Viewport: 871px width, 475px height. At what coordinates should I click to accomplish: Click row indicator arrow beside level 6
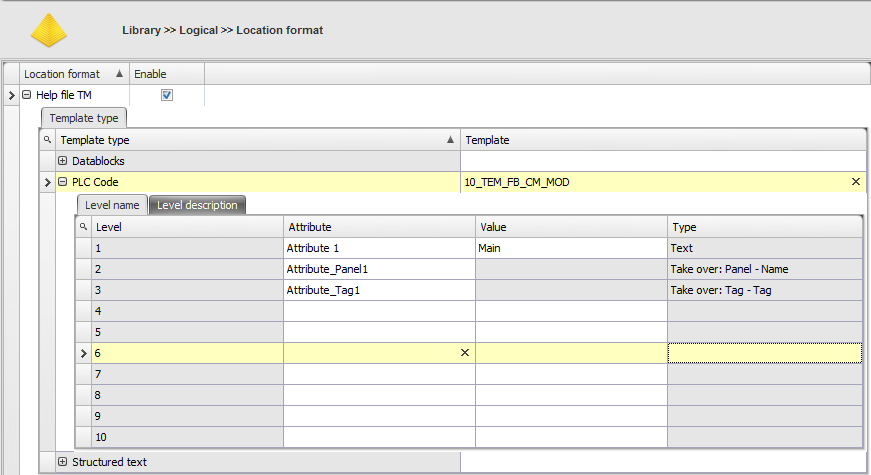(x=83, y=353)
